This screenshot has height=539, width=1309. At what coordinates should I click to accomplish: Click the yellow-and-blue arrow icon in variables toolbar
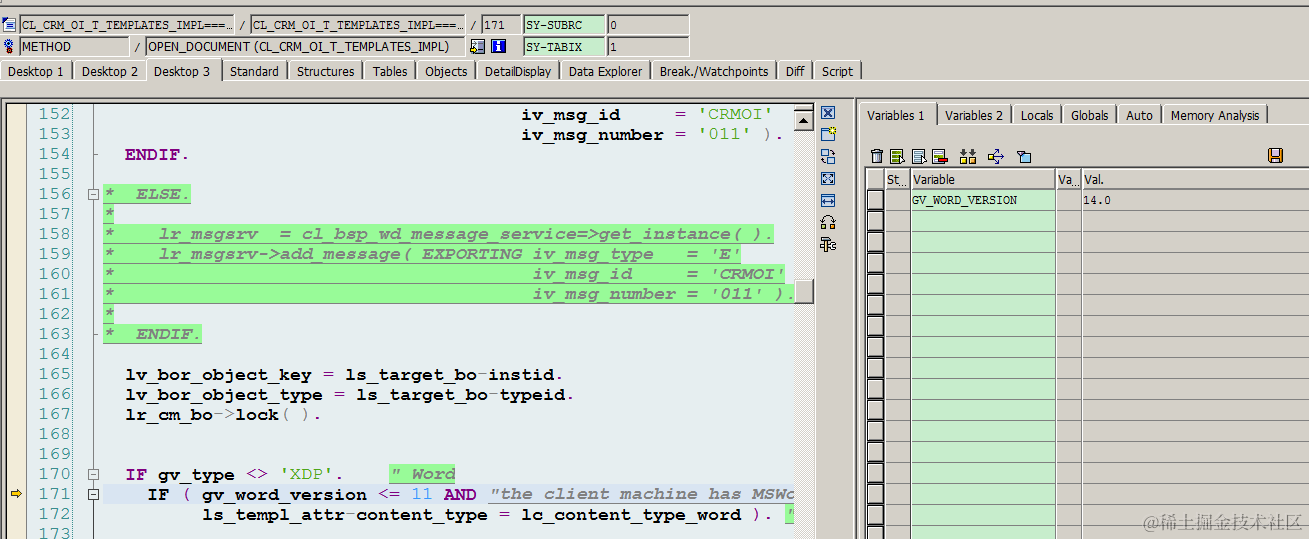995,156
